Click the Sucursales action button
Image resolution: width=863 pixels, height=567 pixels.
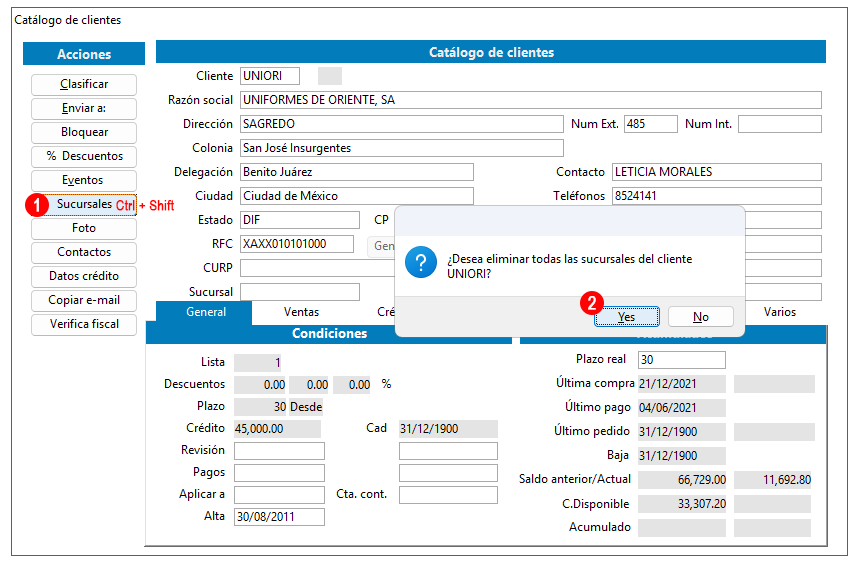(84, 204)
